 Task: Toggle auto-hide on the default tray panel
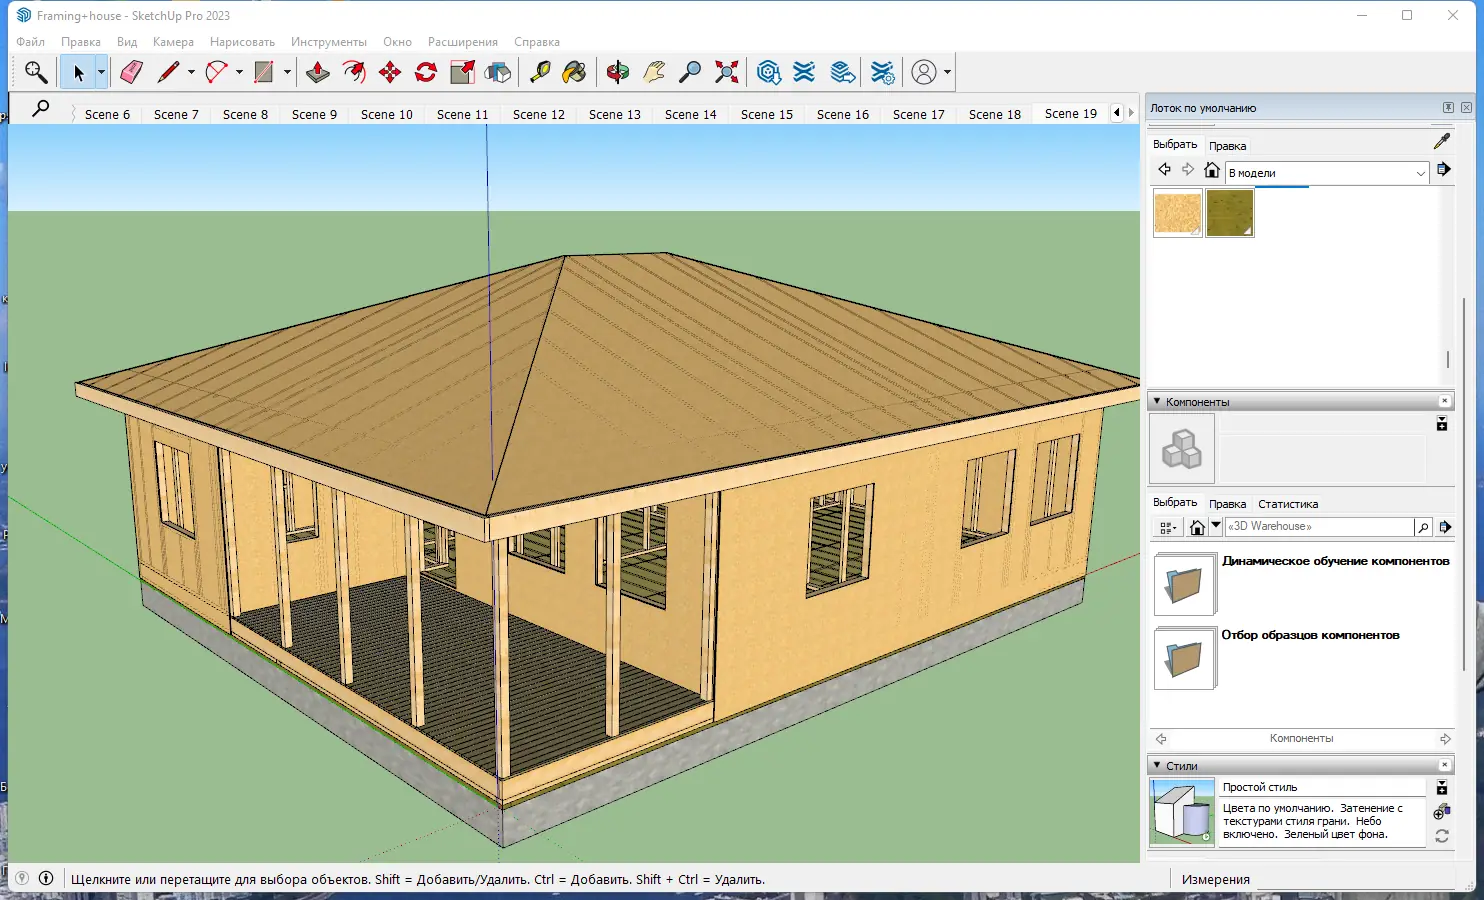[1448, 106]
